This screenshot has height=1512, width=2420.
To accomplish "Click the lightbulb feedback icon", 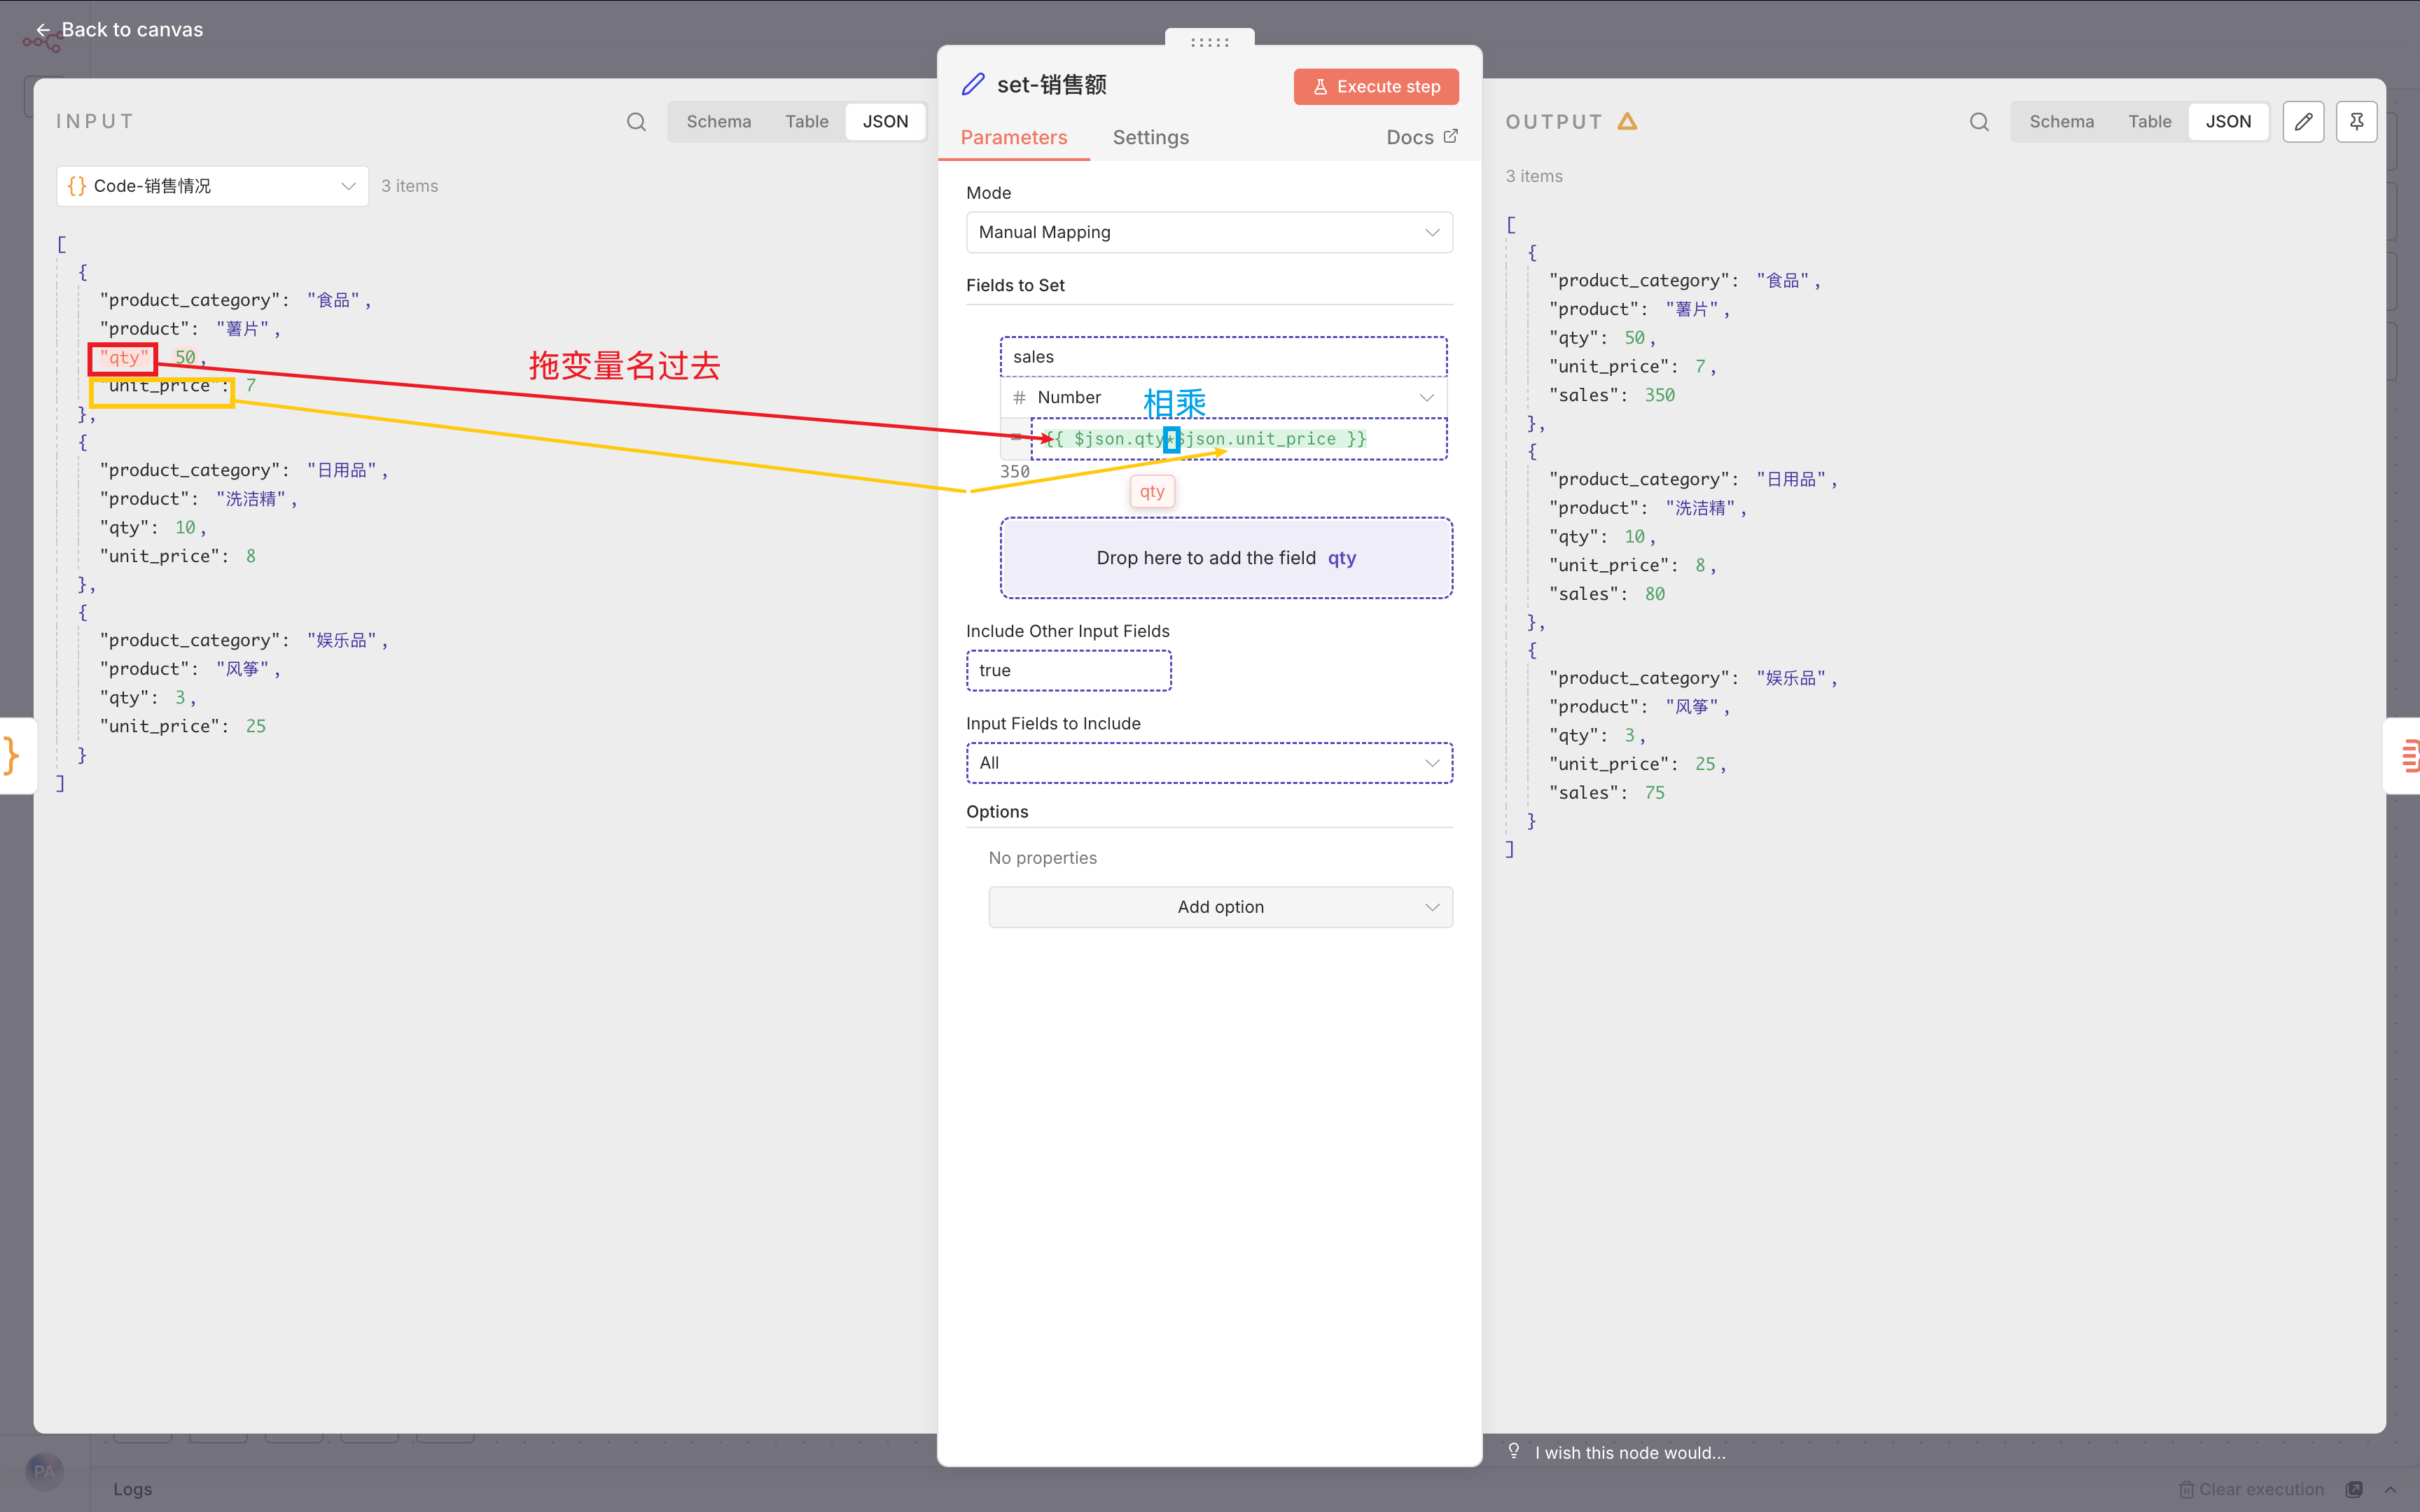I will (1514, 1451).
